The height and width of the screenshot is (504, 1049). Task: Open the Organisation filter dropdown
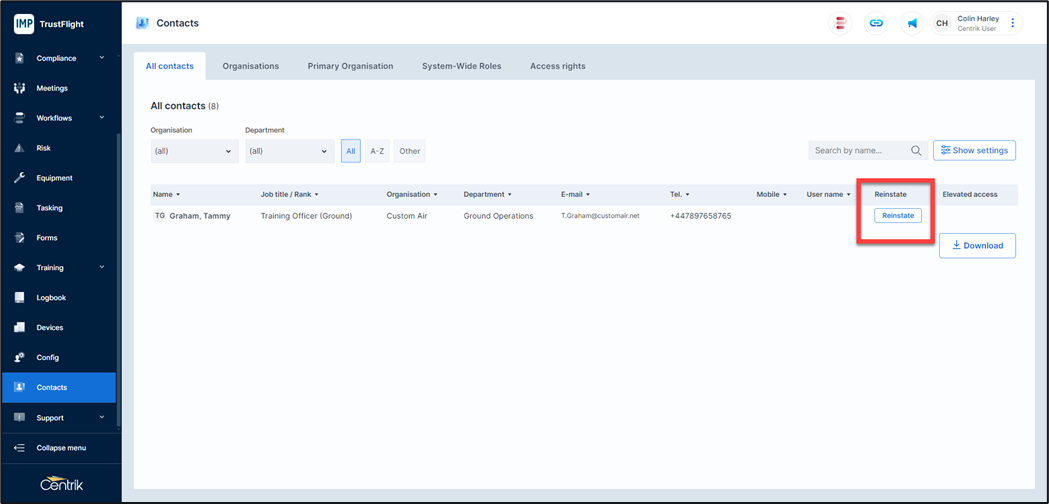click(x=194, y=151)
